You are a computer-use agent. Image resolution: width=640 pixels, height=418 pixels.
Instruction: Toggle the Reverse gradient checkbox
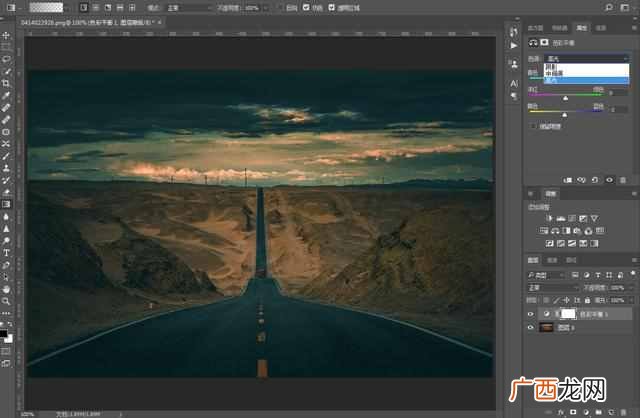pyautogui.click(x=280, y=7)
